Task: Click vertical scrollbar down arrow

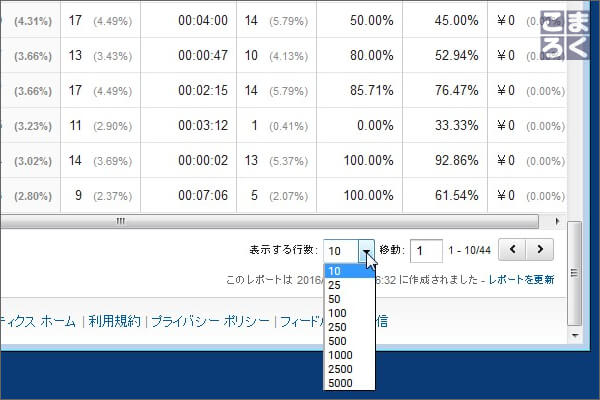Action: tap(574, 336)
